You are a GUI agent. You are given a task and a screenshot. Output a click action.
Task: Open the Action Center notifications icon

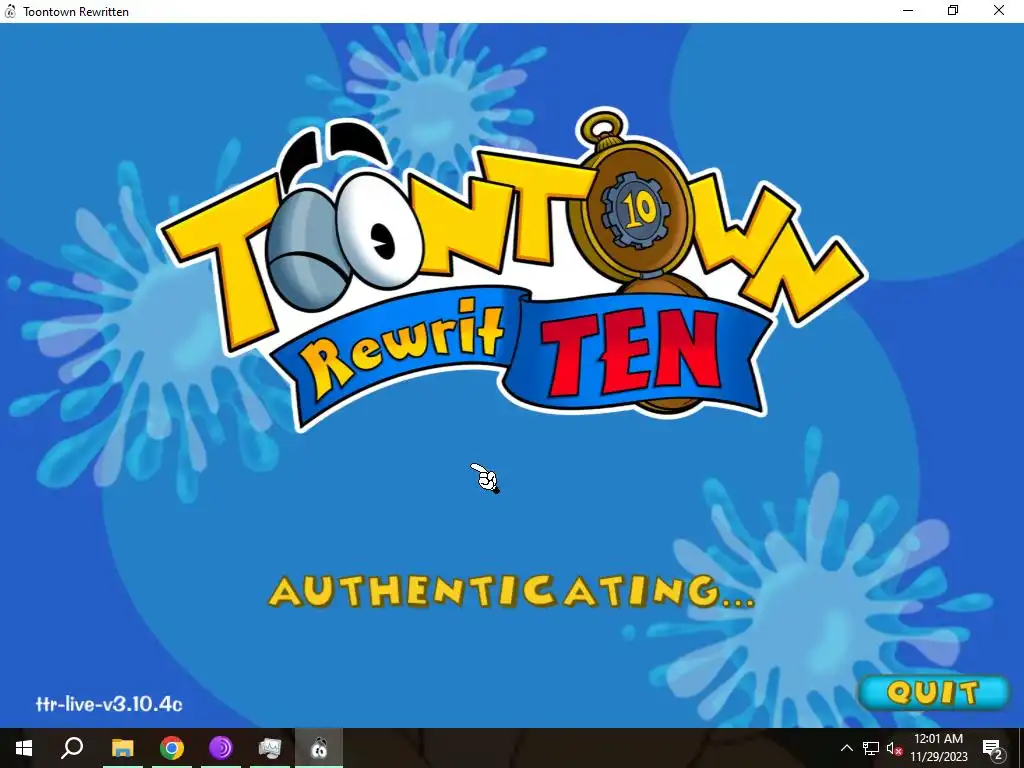click(x=992, y=748)
